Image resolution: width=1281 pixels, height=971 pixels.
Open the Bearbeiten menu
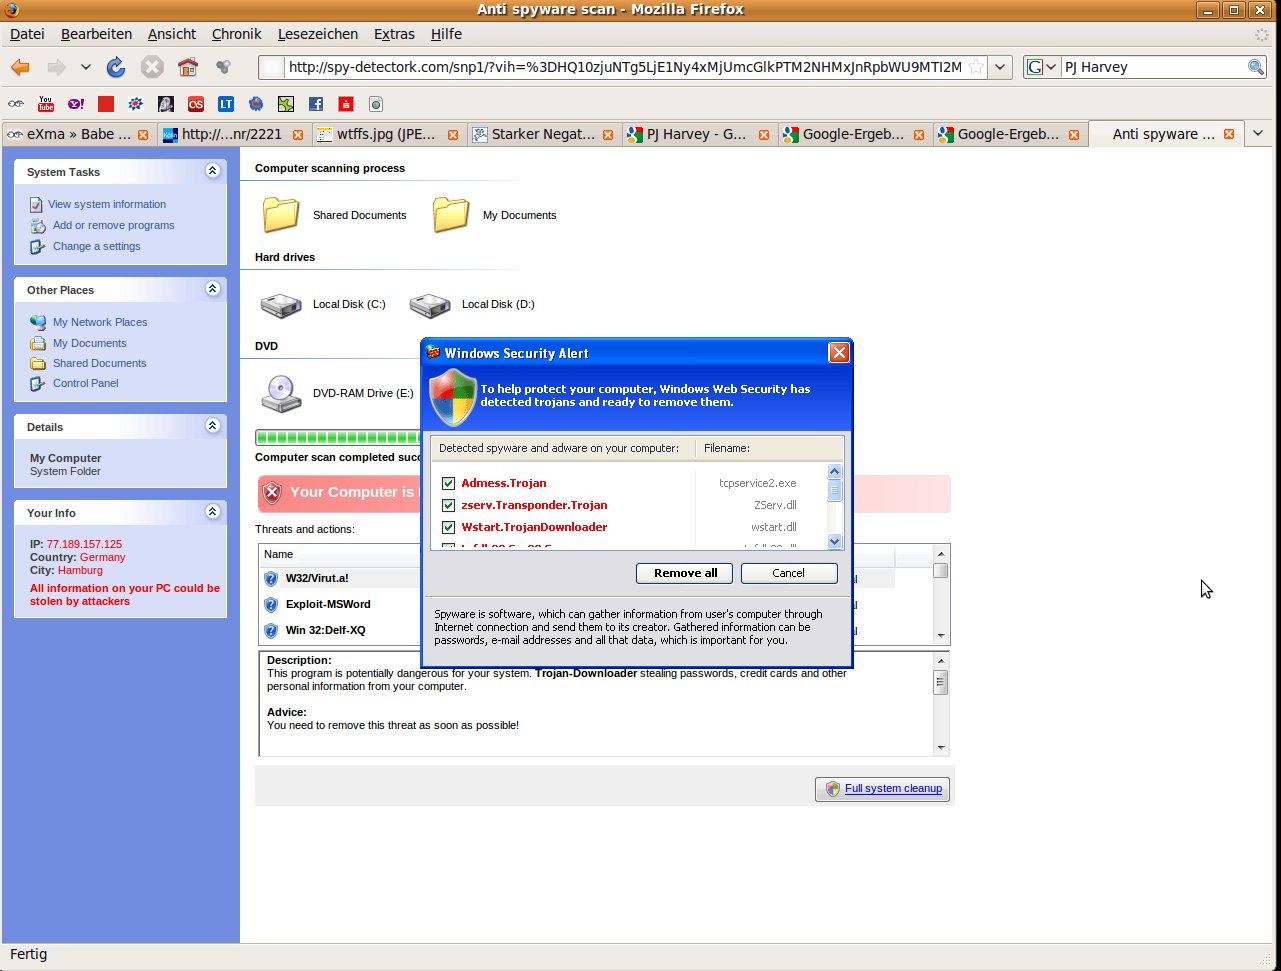click(96, 34)
